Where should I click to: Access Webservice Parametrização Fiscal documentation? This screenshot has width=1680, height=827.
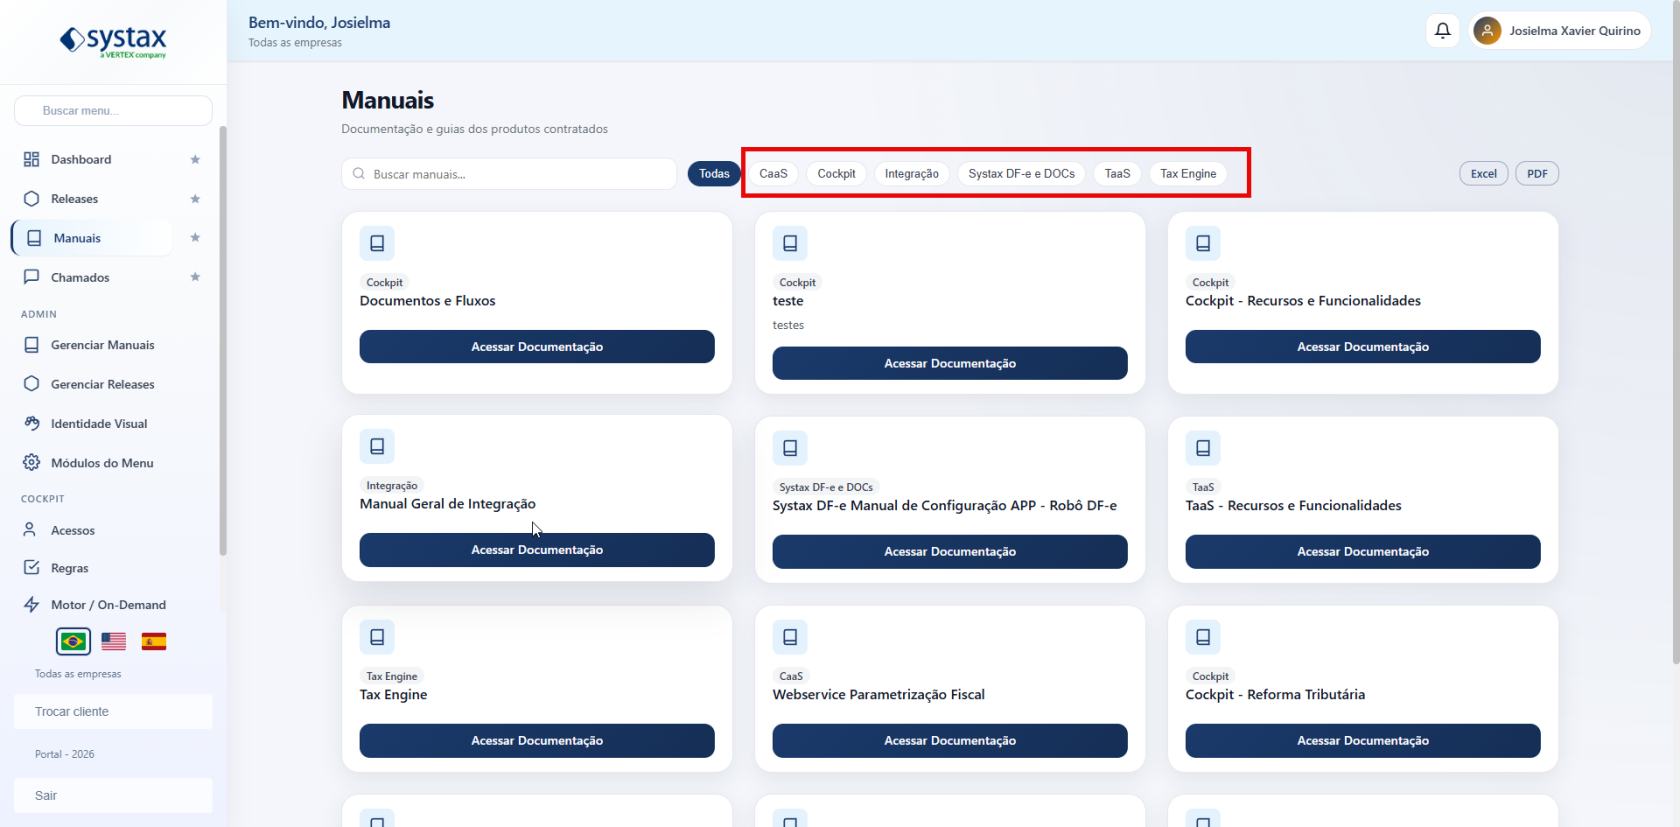pos(950,741)
